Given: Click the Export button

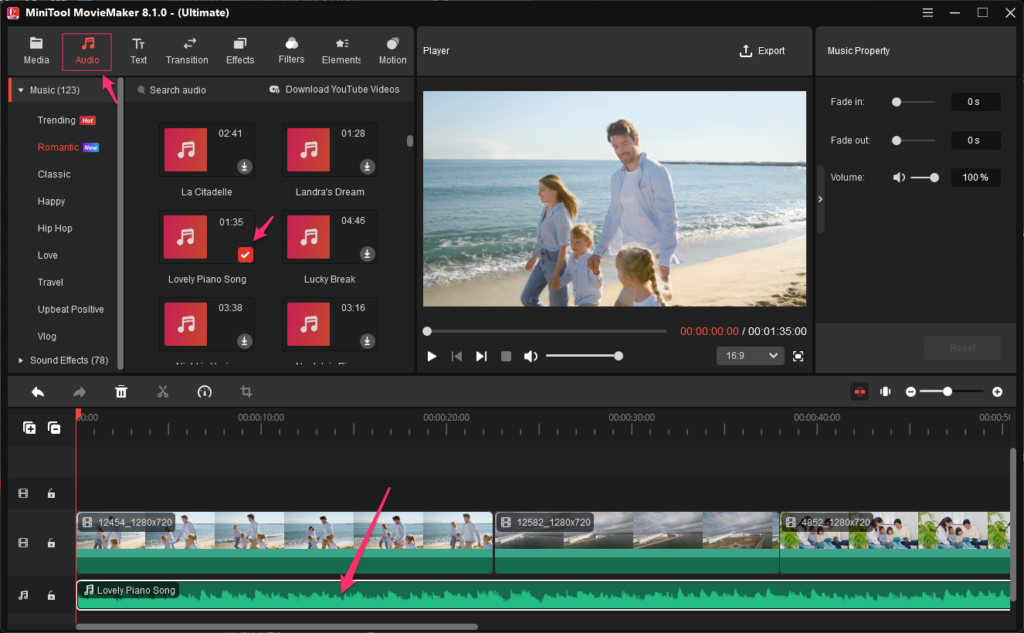Looking at the screenshot, I should (762, 51).
